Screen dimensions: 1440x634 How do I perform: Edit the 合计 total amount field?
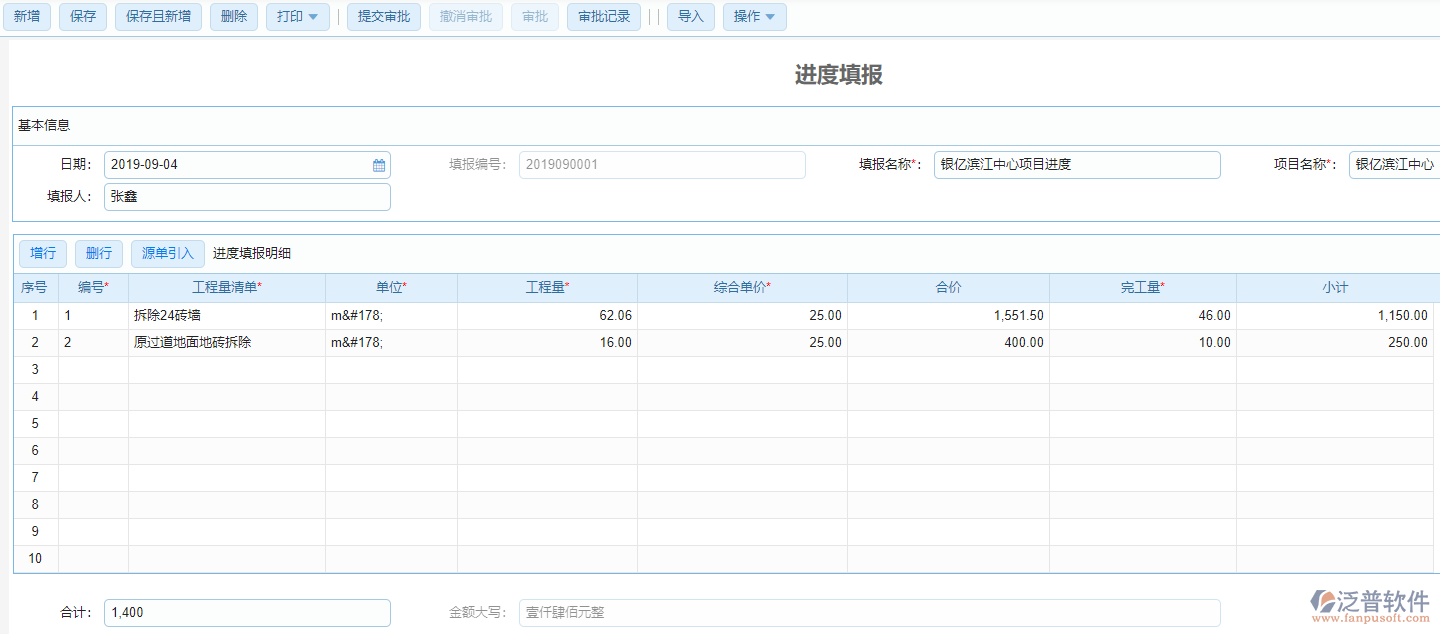(x=246, y=612)
